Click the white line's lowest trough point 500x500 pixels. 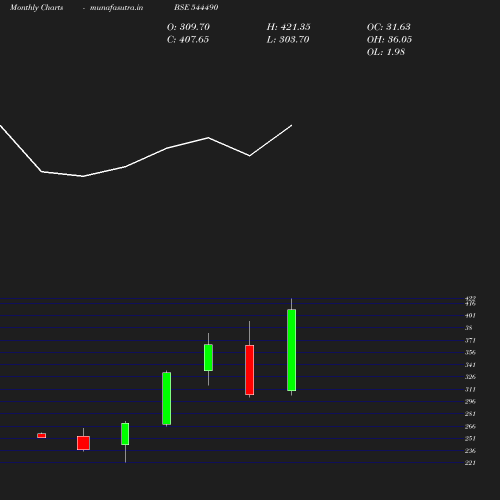(83, 176)
